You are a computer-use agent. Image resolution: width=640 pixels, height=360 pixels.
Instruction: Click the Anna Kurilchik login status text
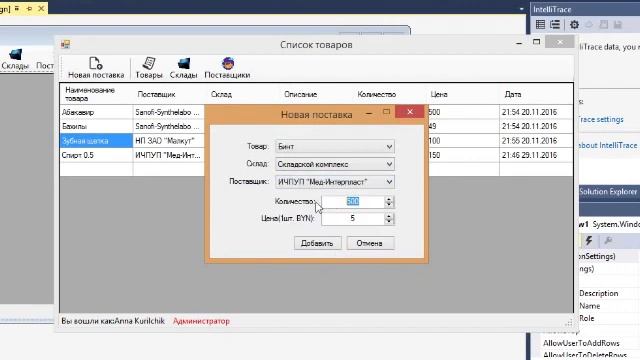tap(113, 321)
